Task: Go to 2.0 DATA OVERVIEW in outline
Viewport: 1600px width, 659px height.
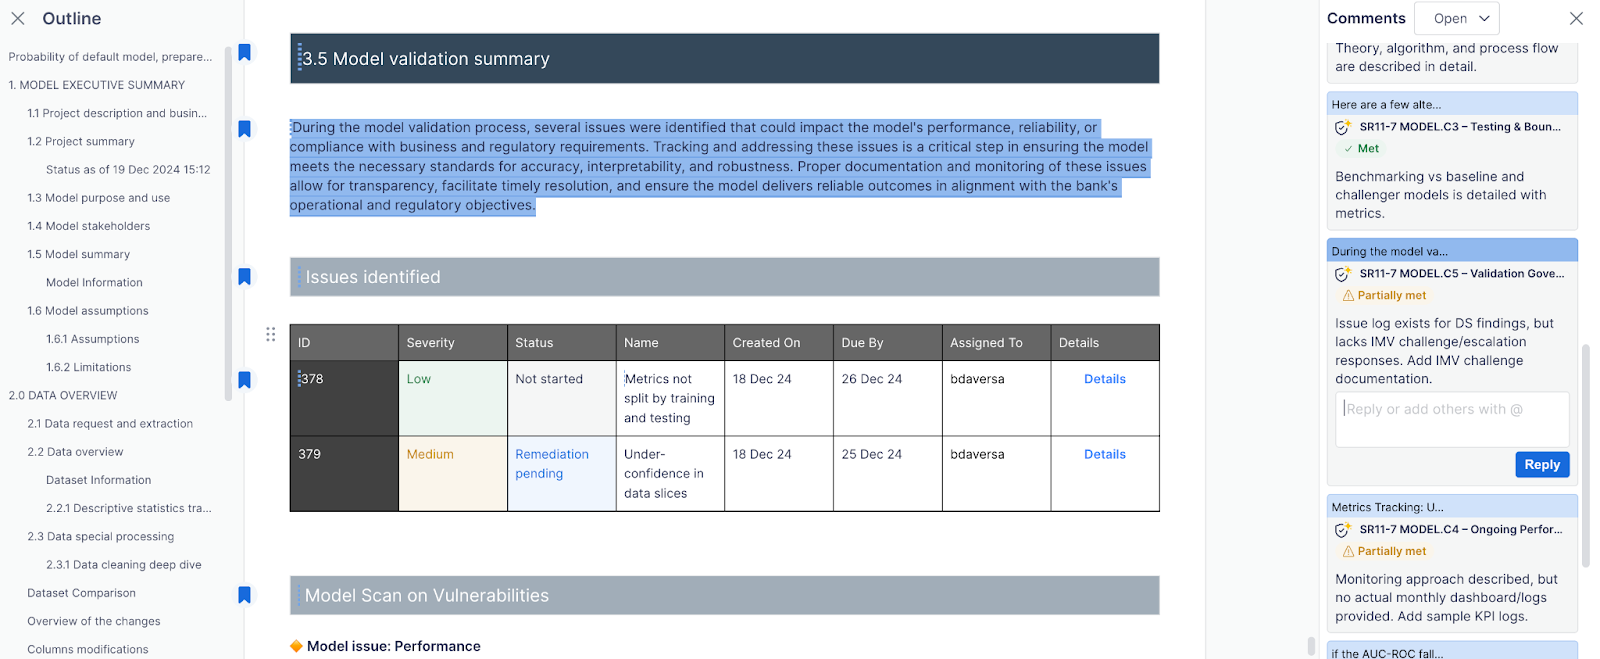Action: pyautogui.click(x=63, y=395)
